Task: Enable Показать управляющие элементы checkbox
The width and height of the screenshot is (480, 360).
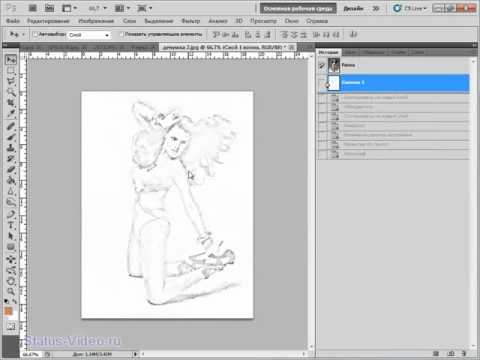Action: coord(122,34)
